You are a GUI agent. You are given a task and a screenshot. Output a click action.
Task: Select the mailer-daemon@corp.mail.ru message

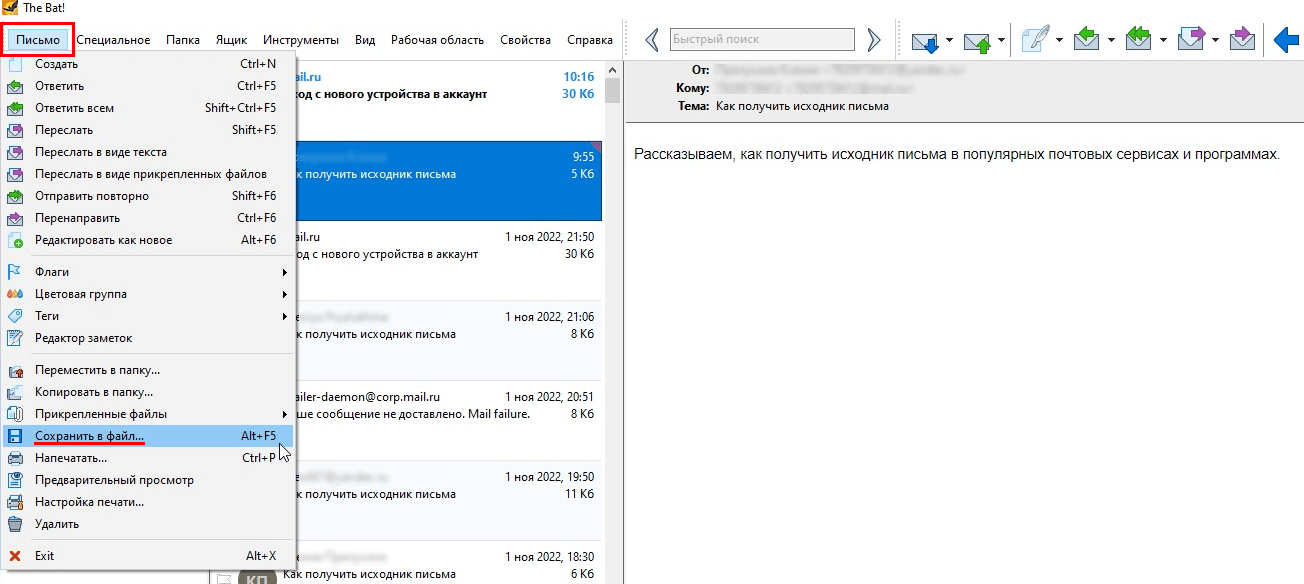tap(440, 405)
